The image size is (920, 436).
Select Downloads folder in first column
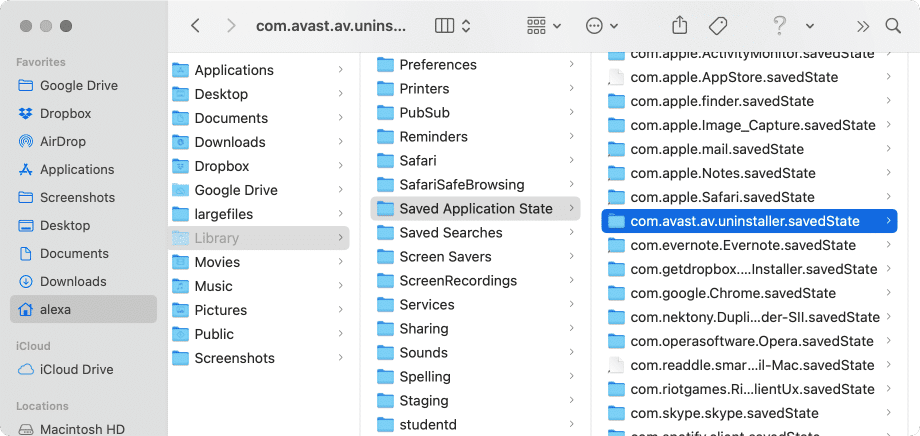pyautogui.click(x=259, y=142)
